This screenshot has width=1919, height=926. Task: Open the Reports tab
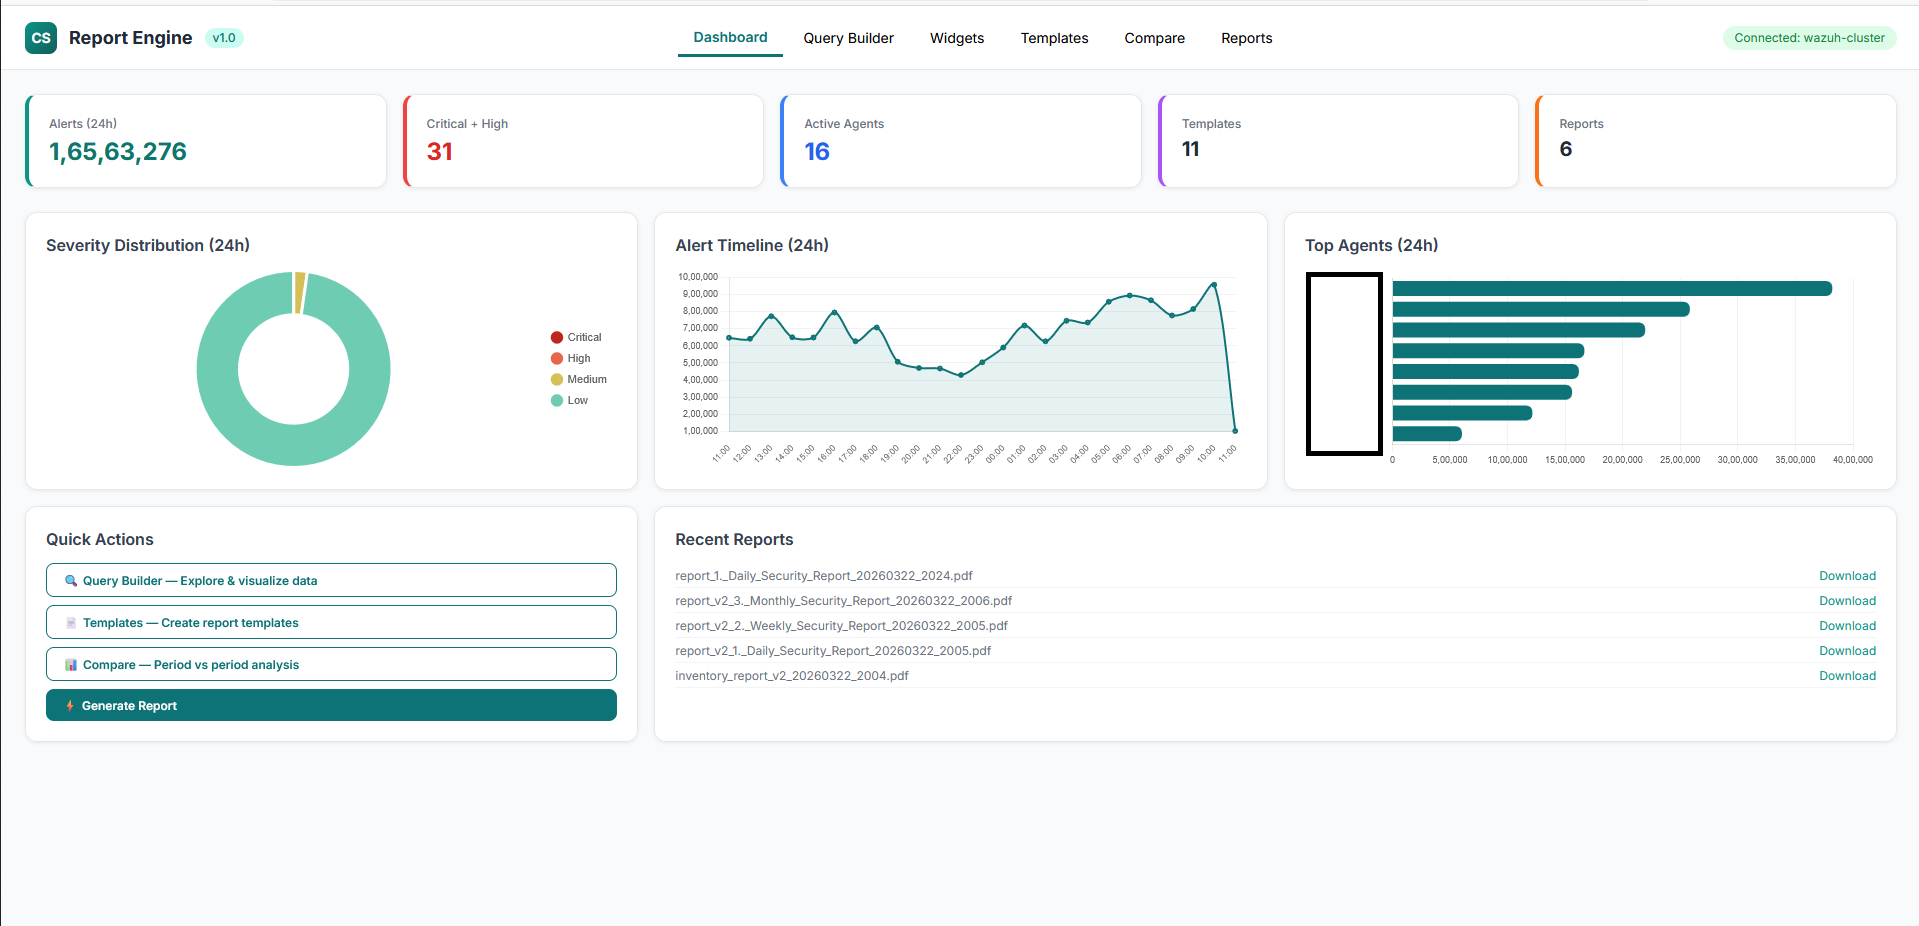1246,38
